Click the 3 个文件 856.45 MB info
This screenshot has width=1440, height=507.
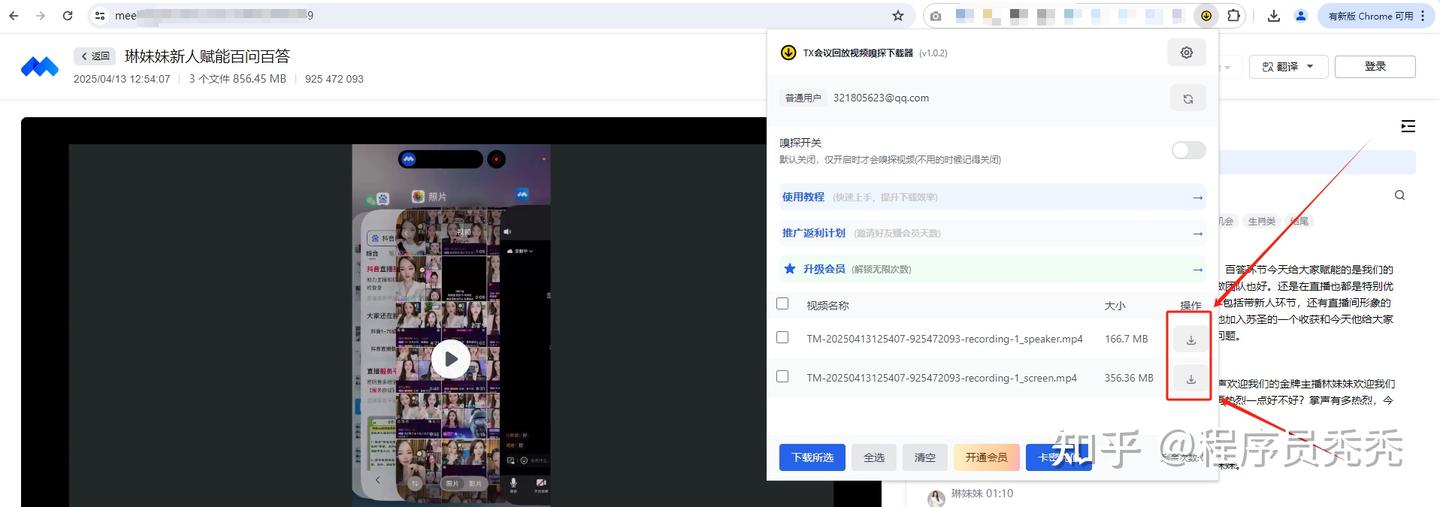click(237, 79)
